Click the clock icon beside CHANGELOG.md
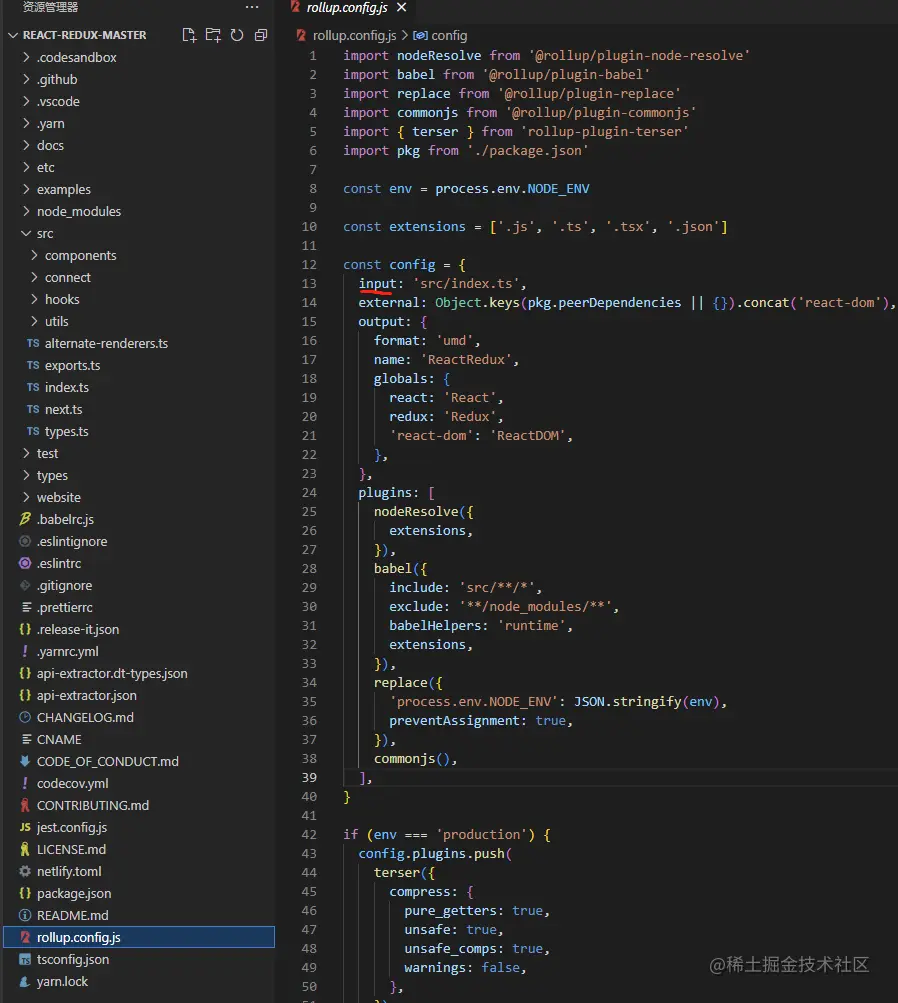The image size is (898, 1003). pos(25,717)
